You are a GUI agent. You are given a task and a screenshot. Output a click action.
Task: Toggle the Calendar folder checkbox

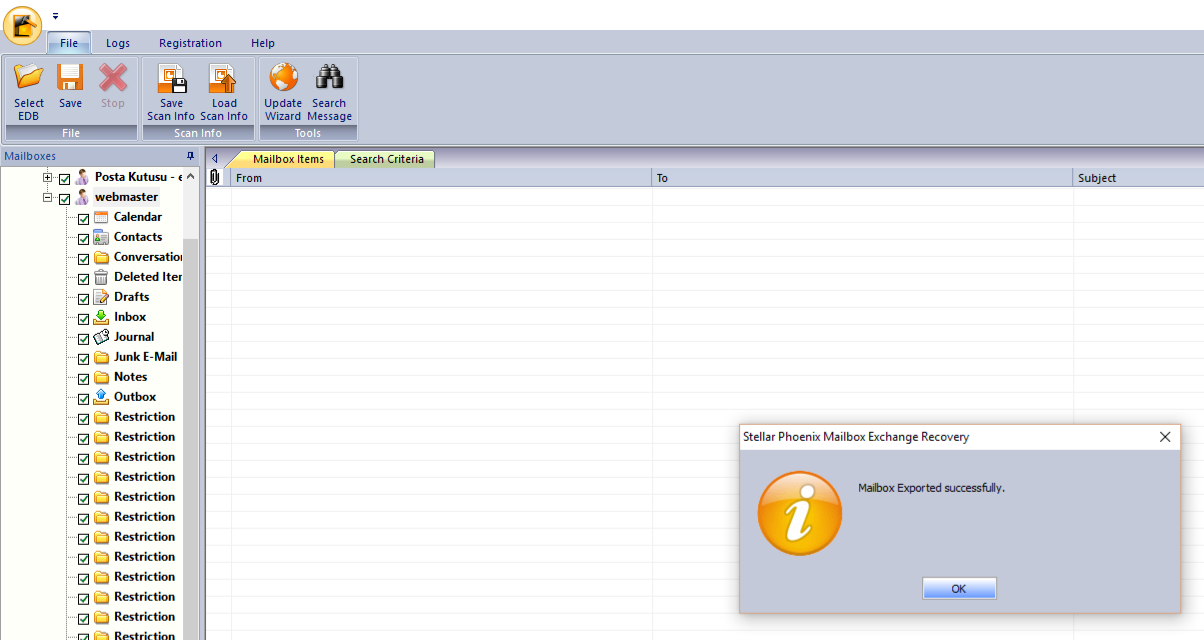point(83,219)
